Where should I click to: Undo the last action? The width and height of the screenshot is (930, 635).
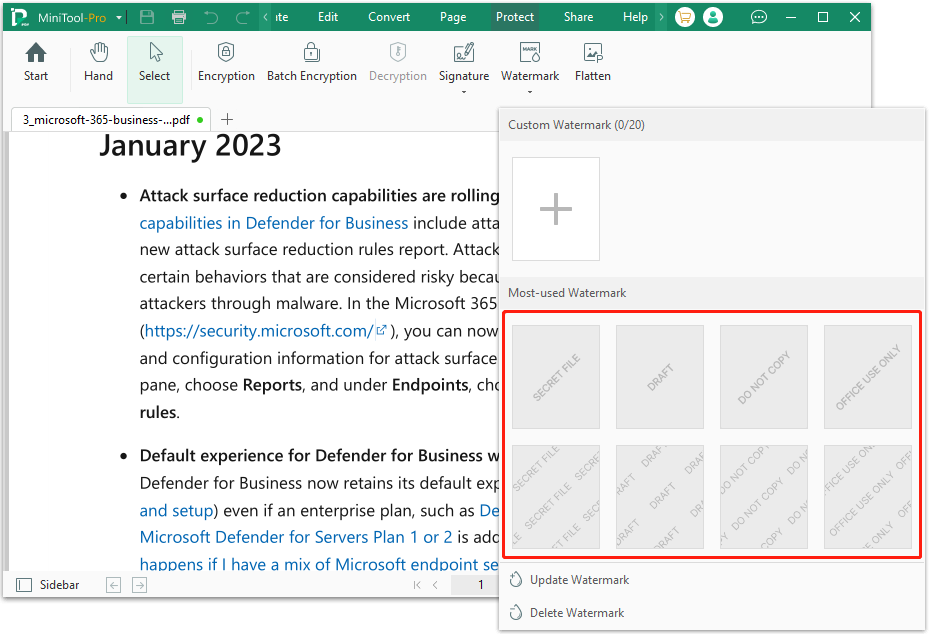(211, 17)
